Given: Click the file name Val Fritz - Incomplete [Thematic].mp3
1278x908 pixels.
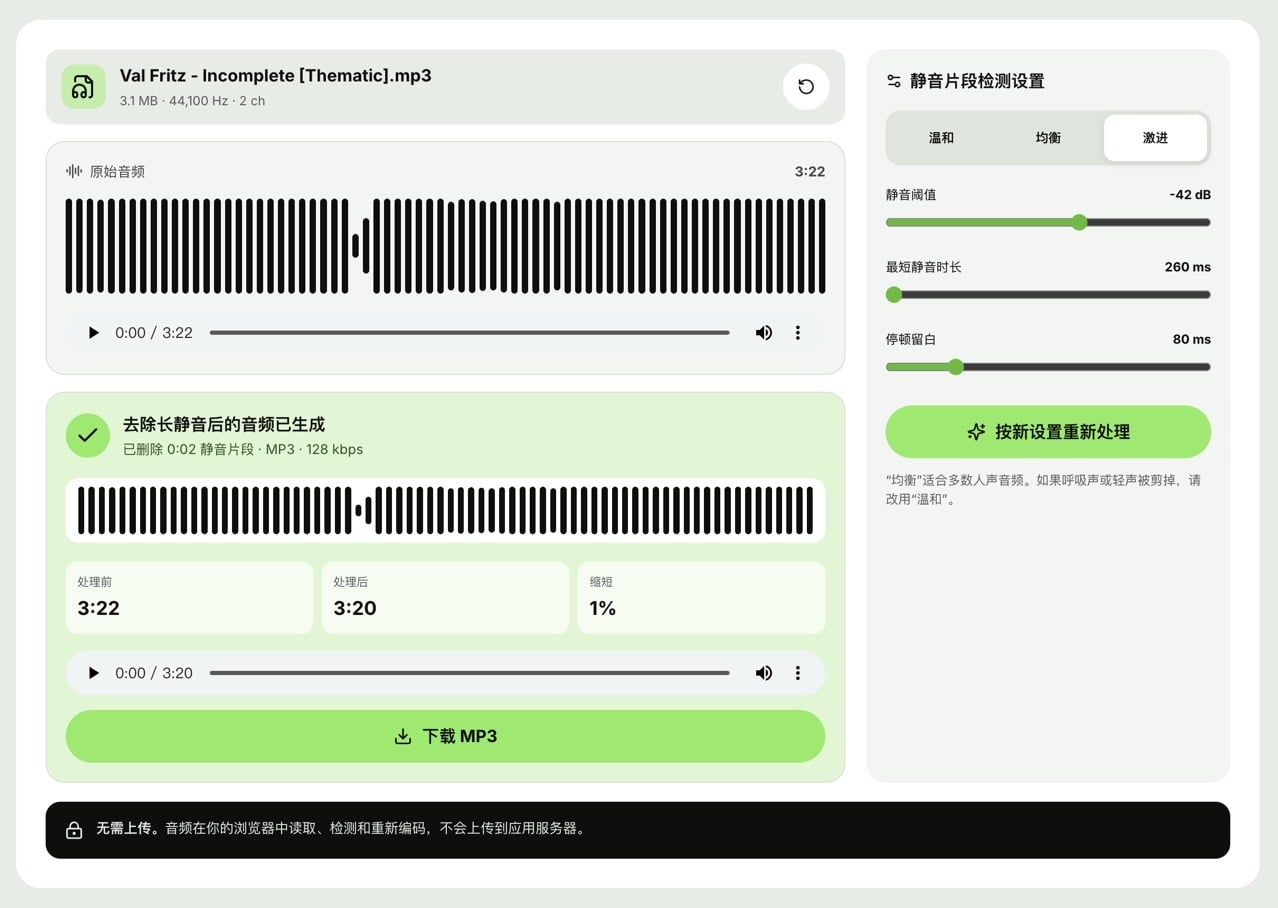Looking at the screenshot, I should pyautogui.click(x=275, y=76).
